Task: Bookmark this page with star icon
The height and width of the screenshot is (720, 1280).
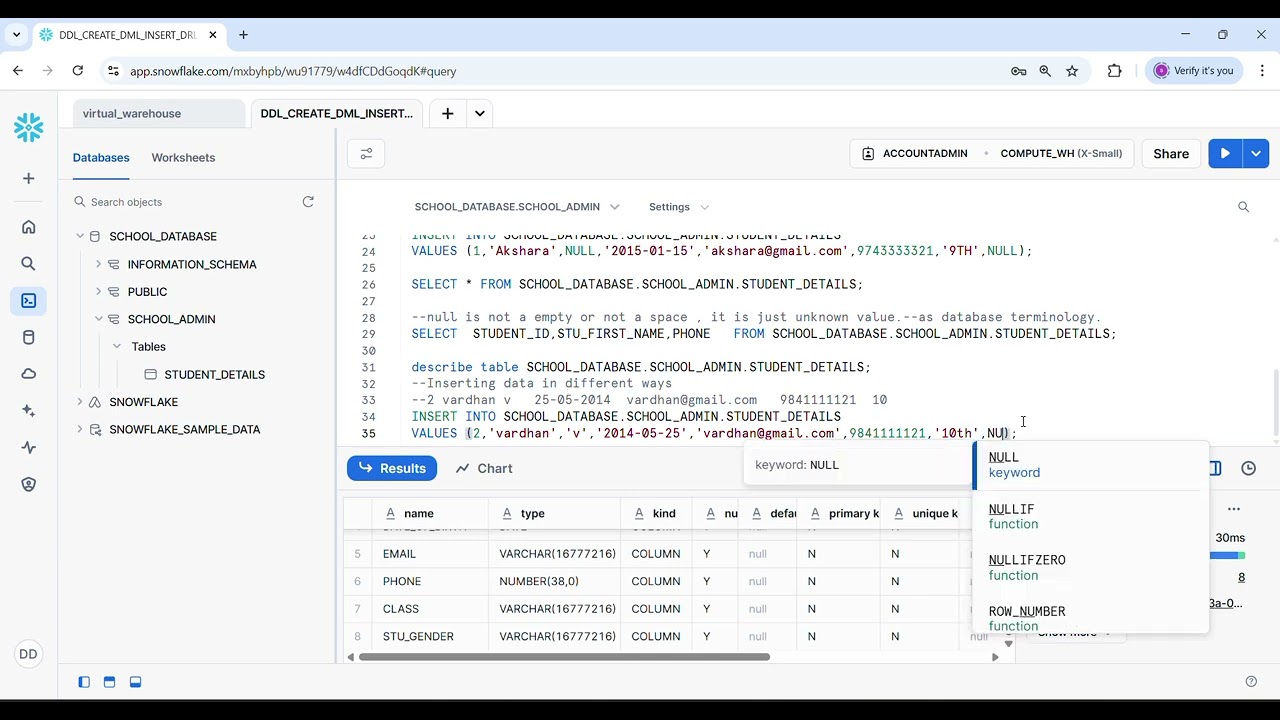Action: 1072,71
